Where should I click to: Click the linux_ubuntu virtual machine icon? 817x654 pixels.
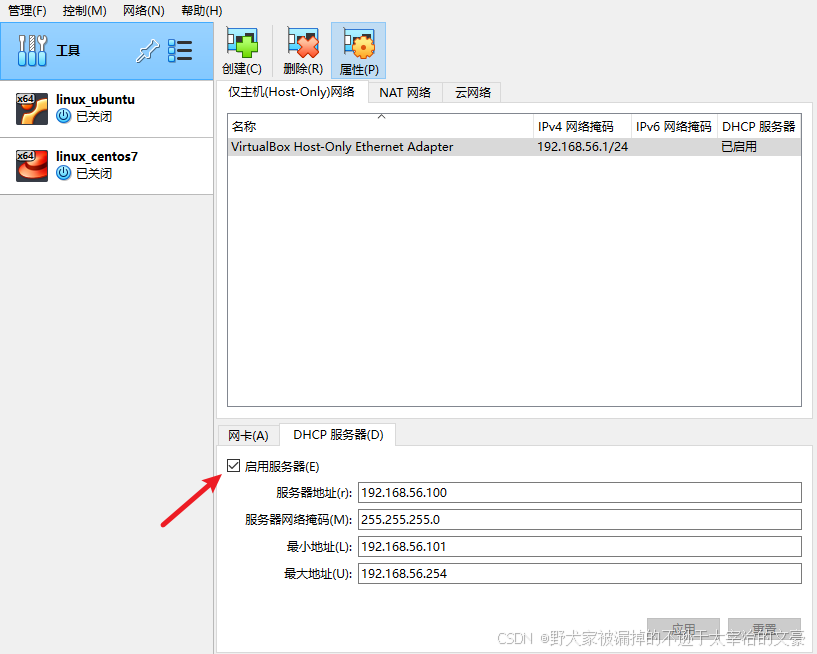[x=31, y=108]
